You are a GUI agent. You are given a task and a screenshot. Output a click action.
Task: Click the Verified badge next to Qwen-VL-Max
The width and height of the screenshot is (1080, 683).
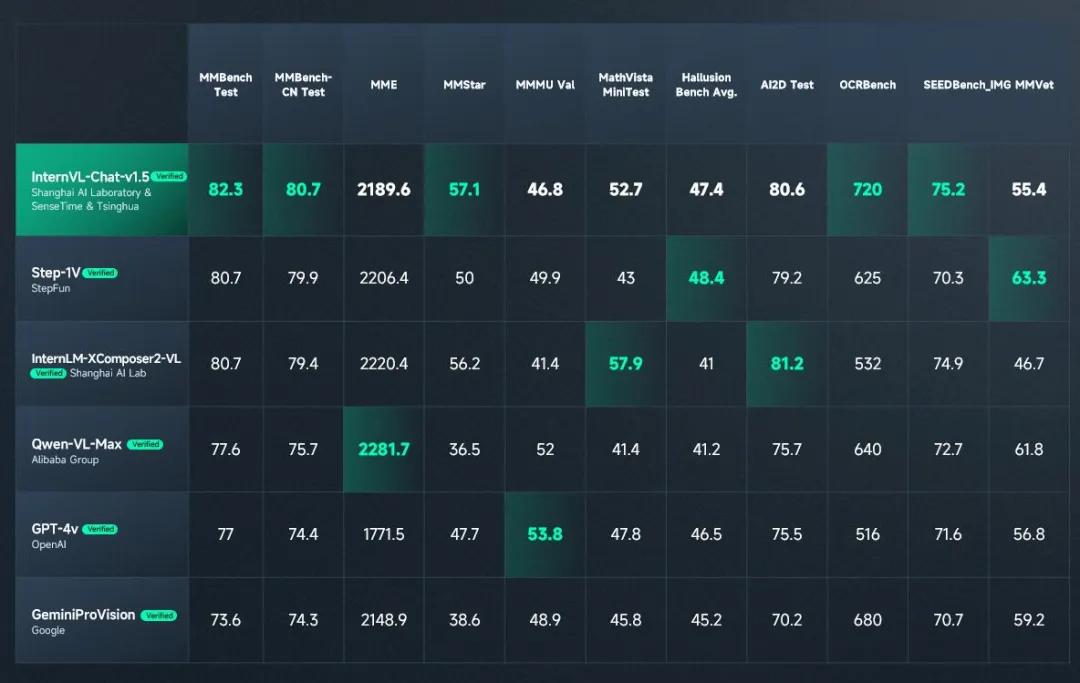point(145,444)
